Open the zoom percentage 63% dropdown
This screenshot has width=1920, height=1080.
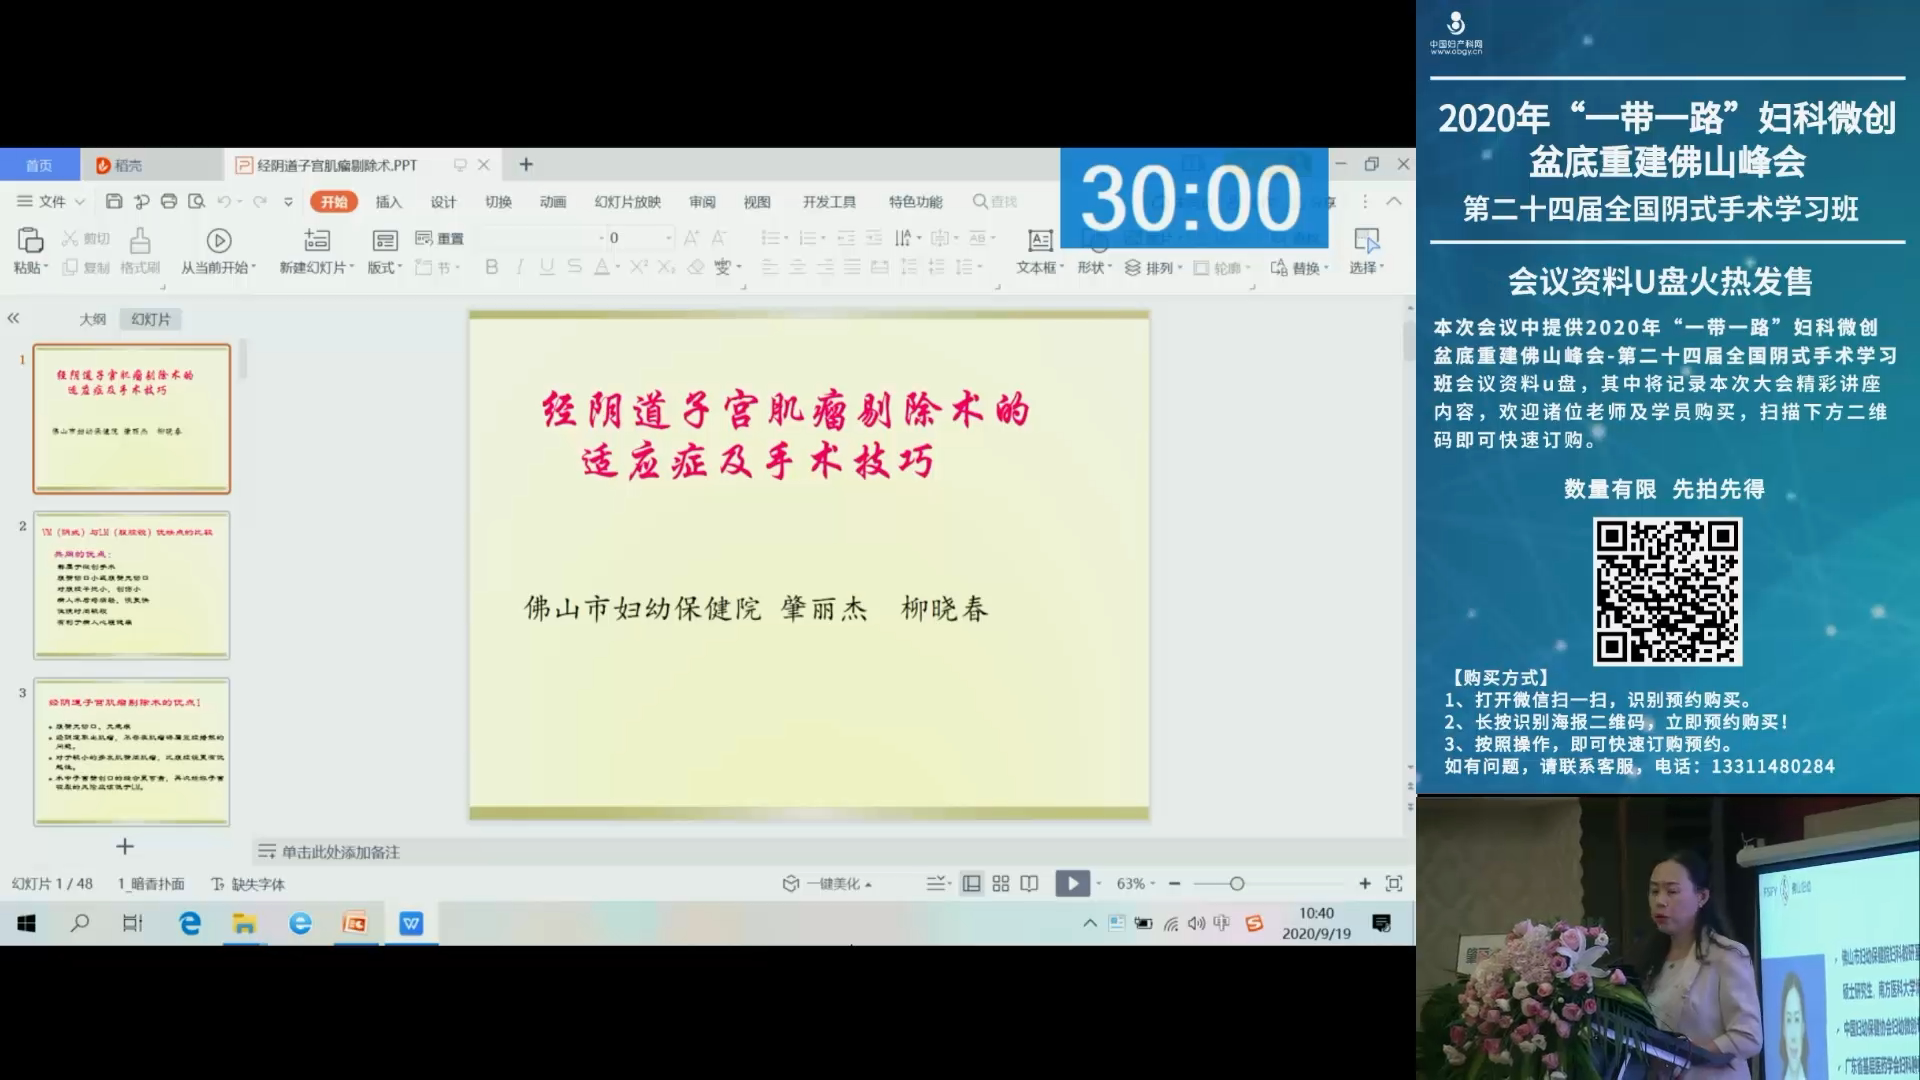pos(1136,884)
